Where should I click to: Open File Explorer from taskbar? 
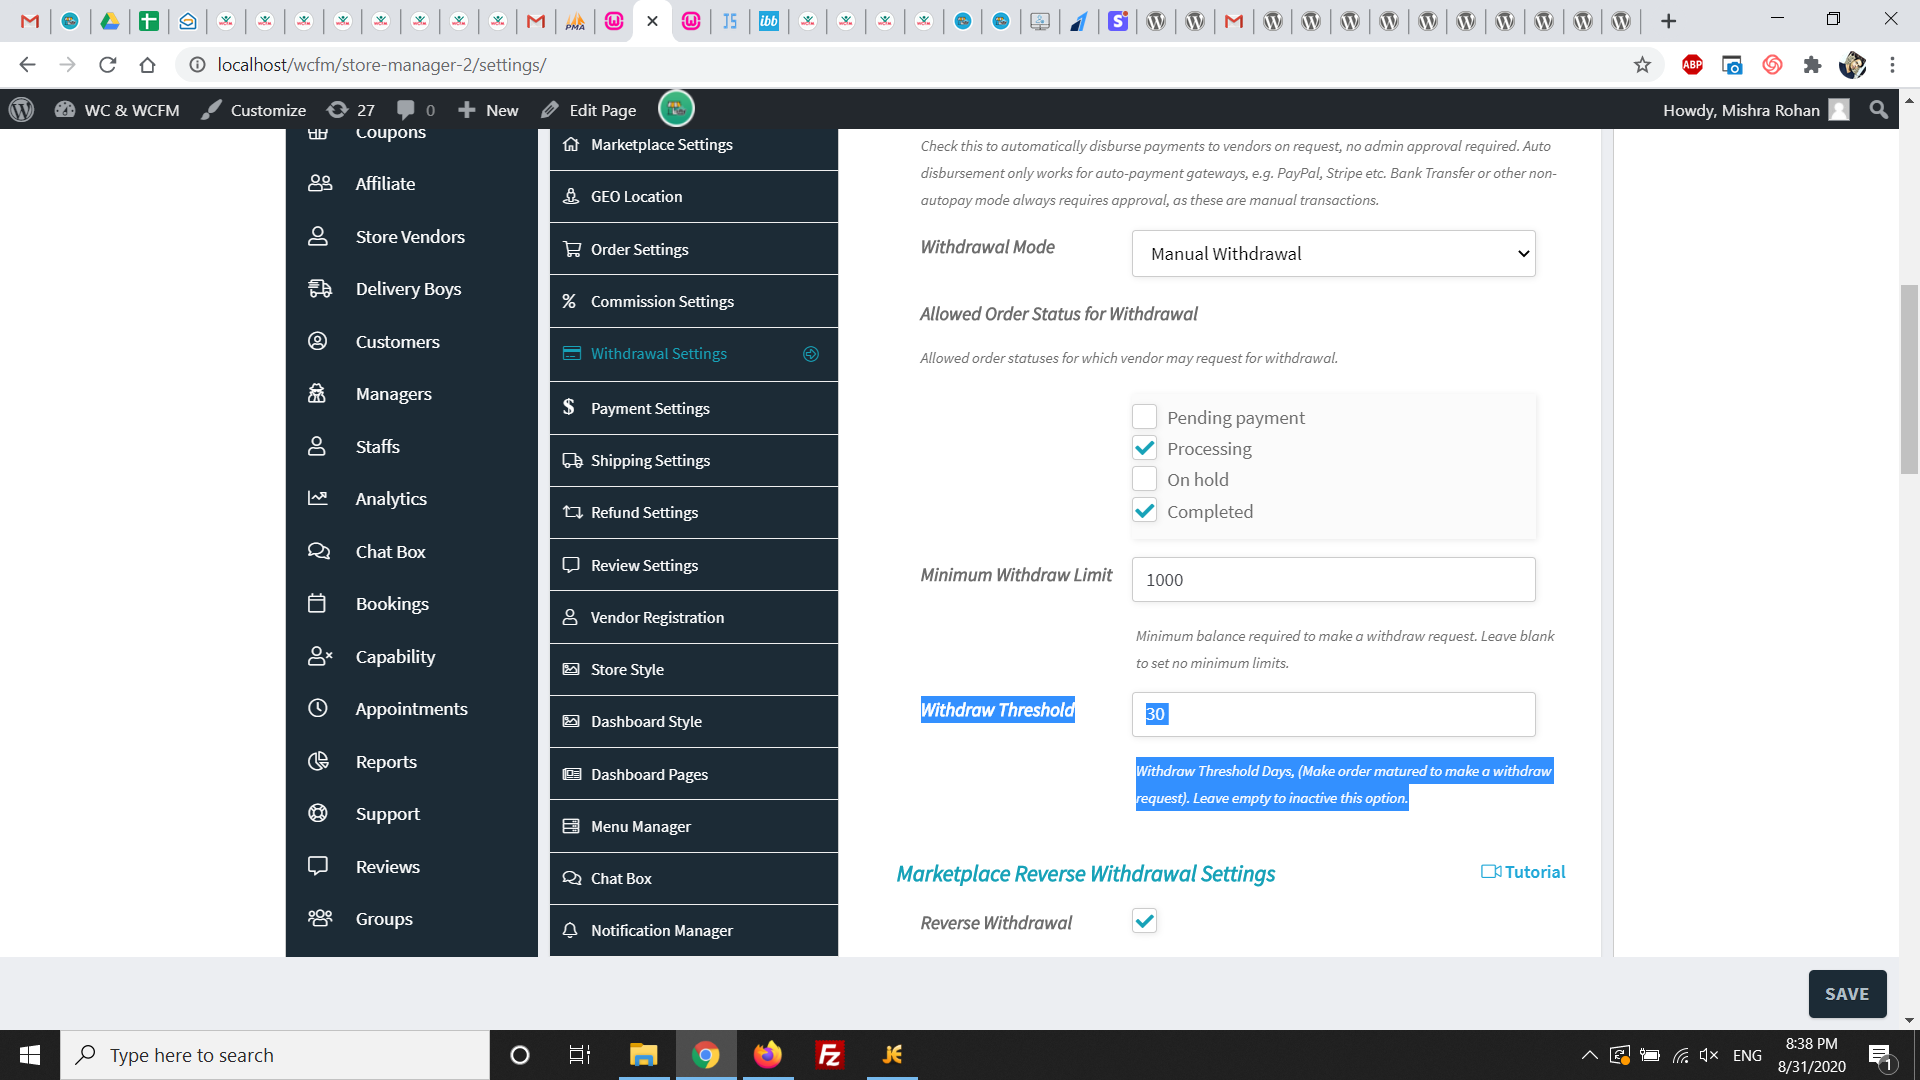coord(643,1055)
